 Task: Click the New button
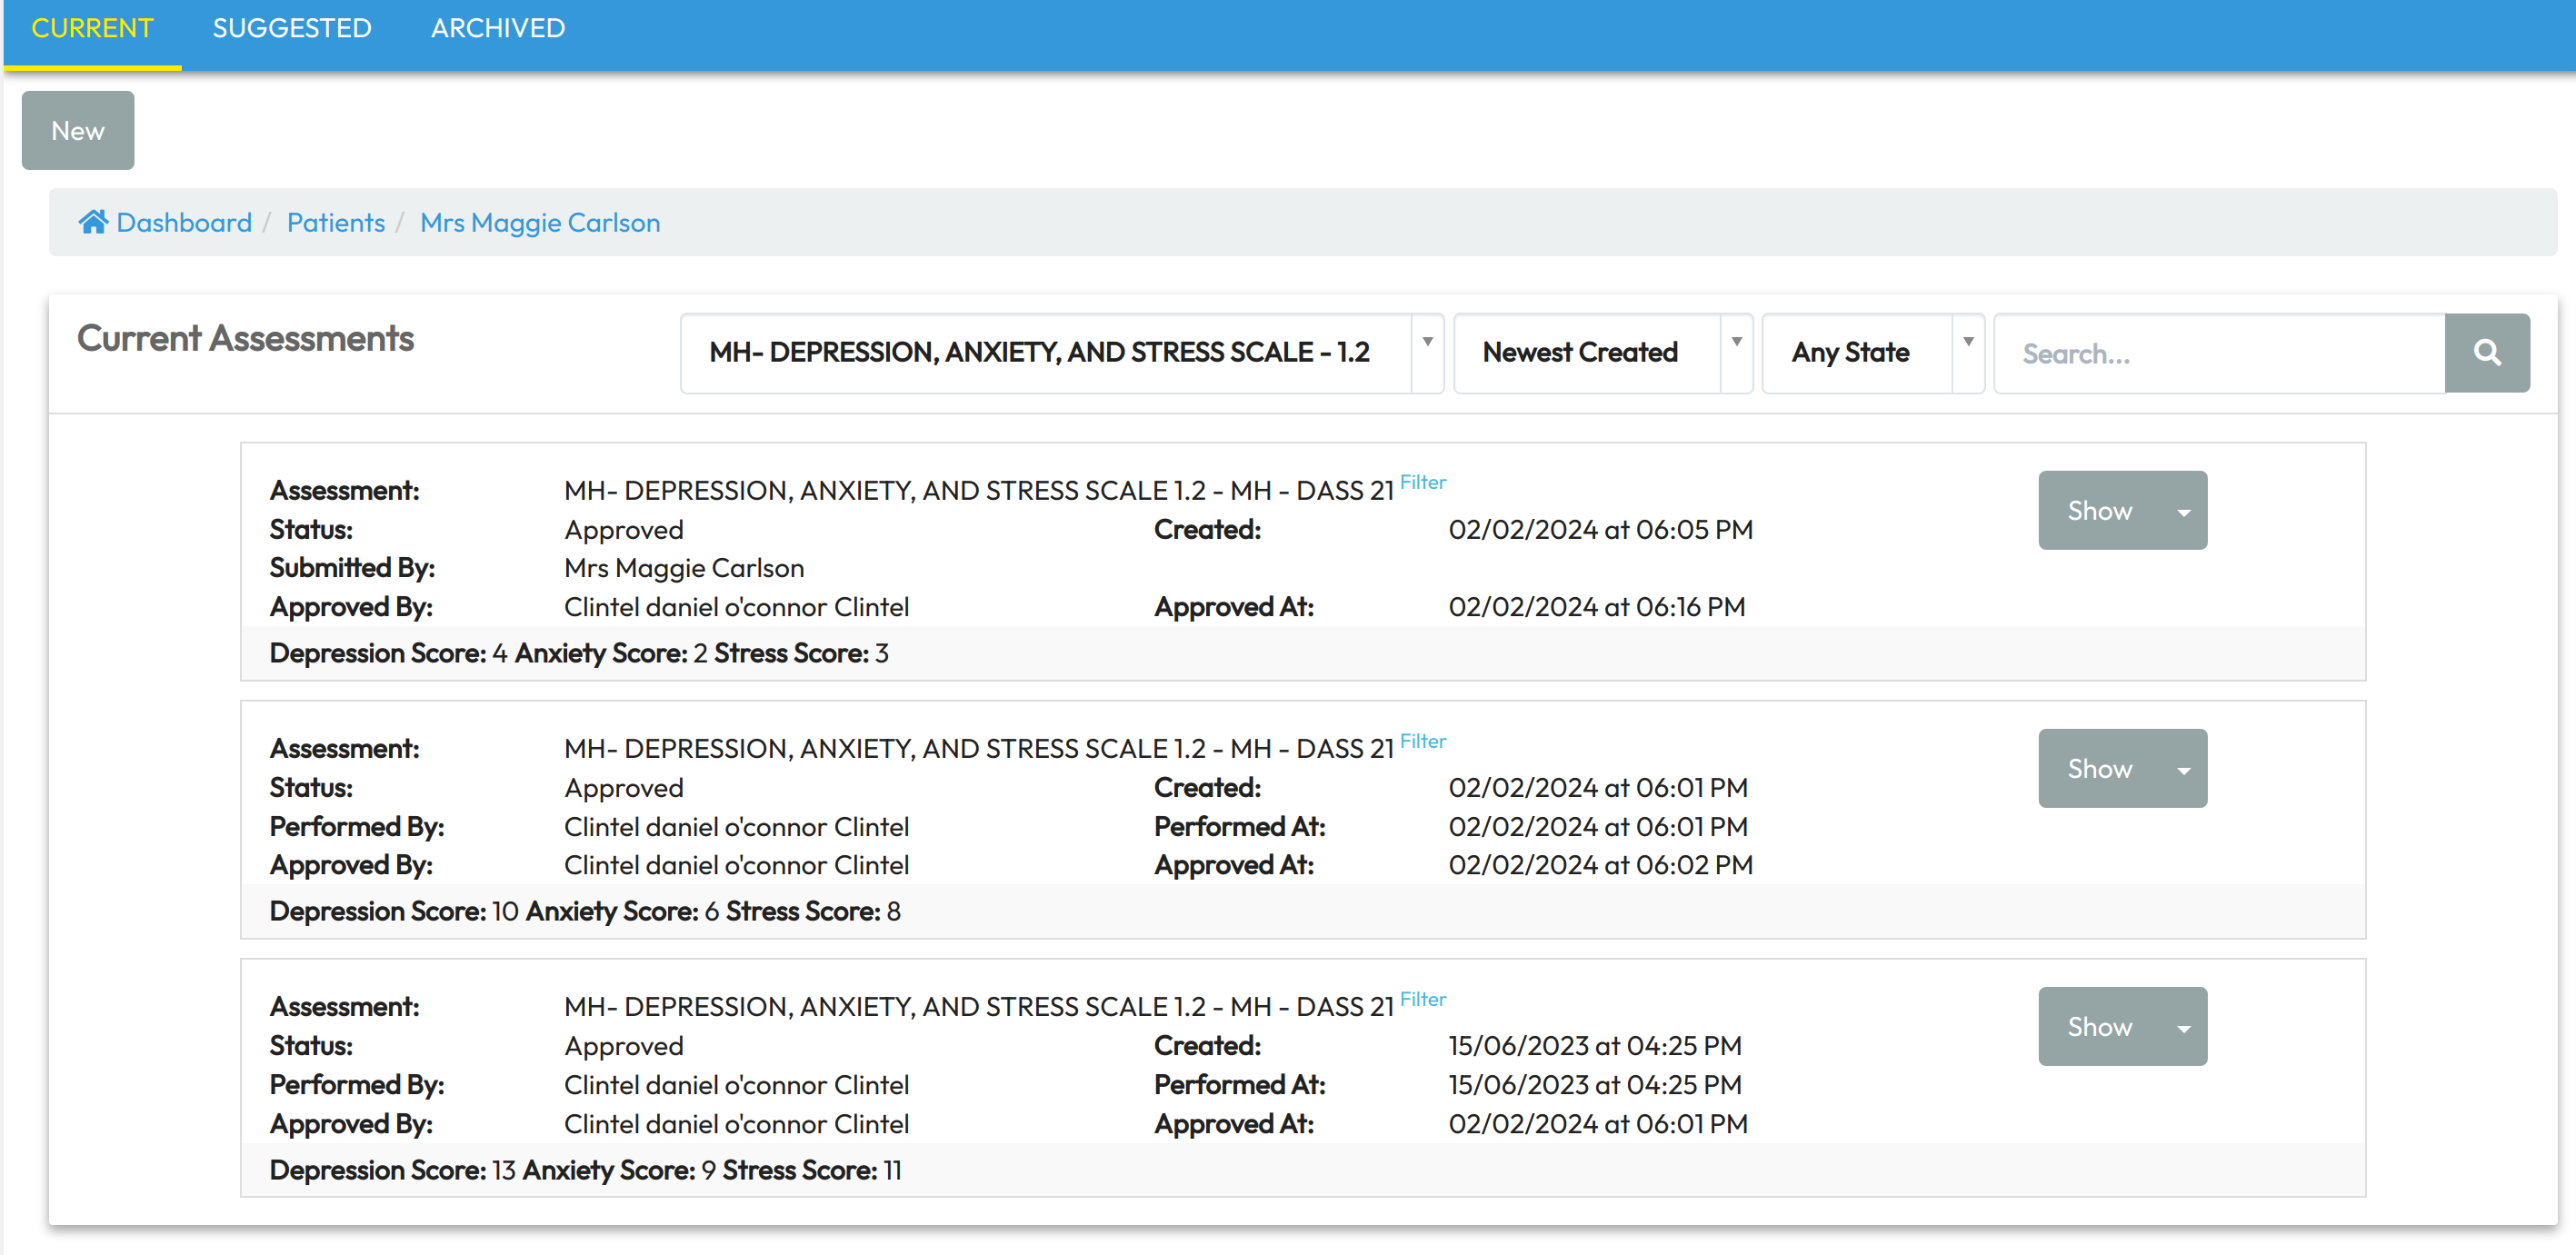pos(78,131)
